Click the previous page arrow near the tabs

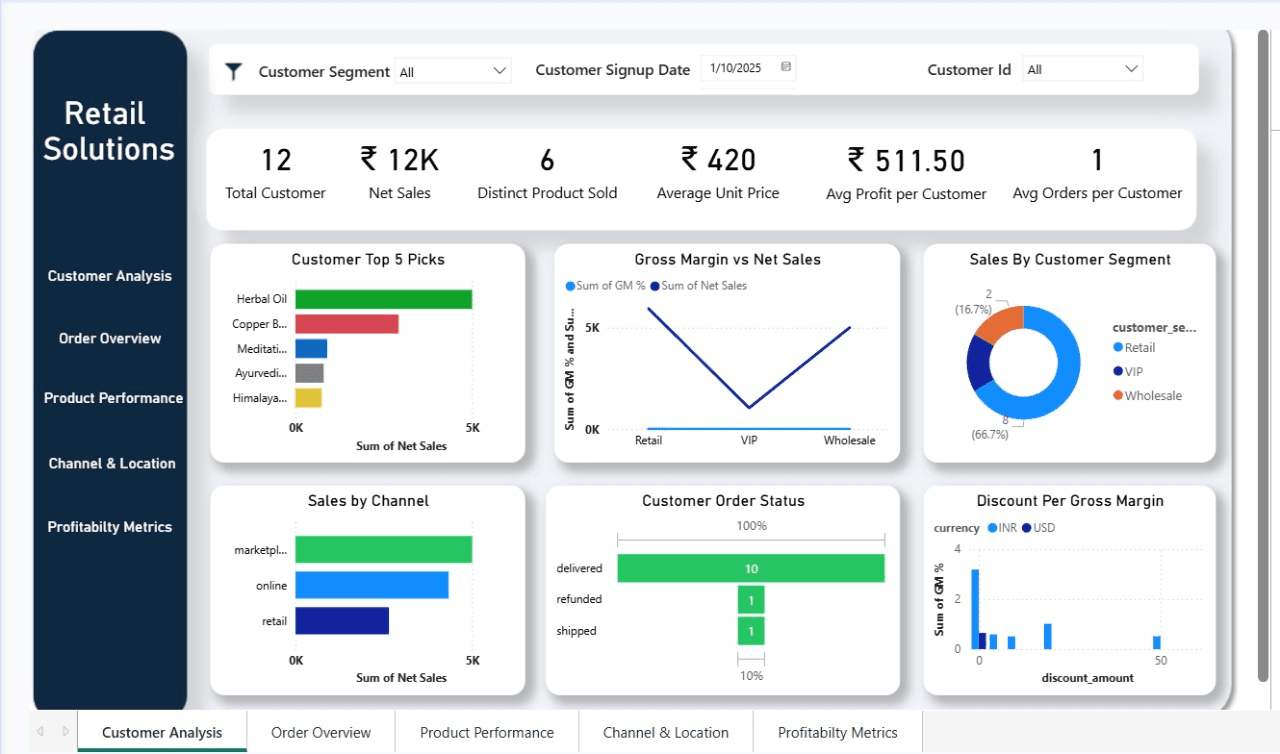coord(40,731)
